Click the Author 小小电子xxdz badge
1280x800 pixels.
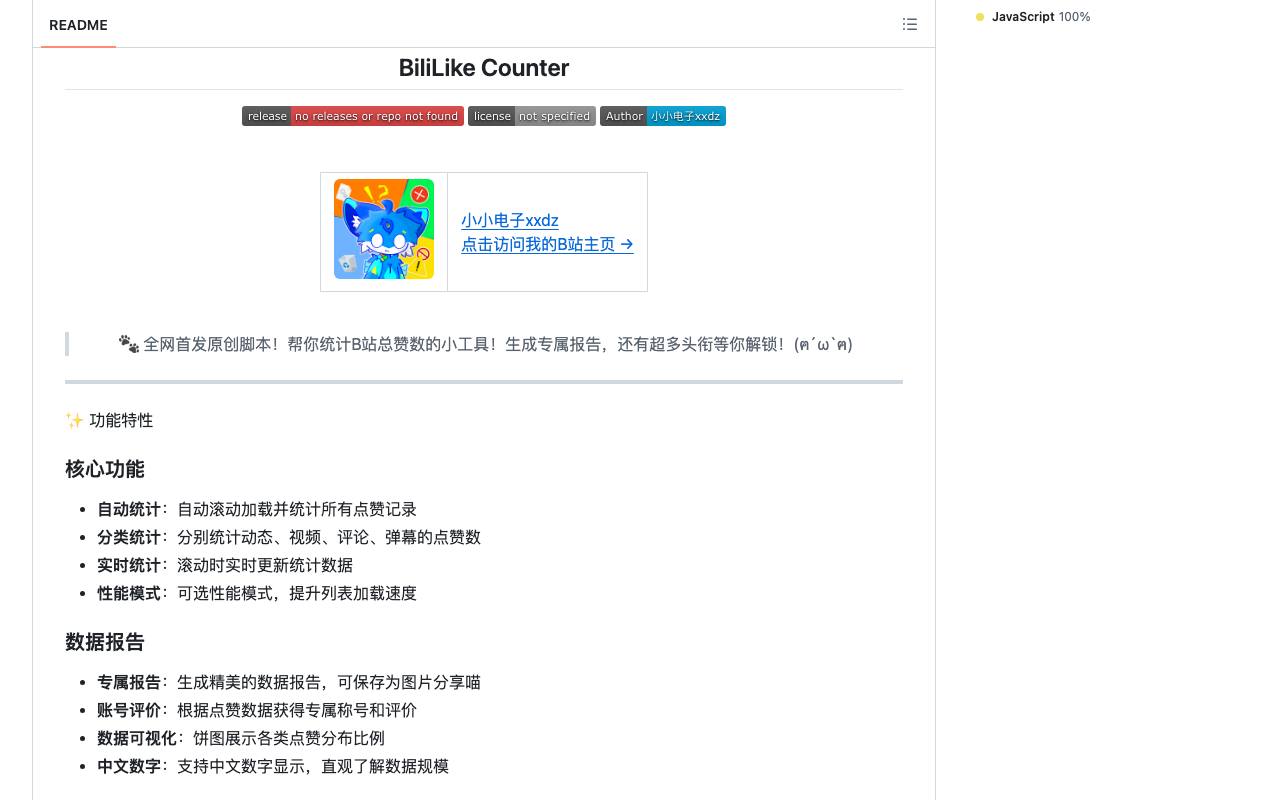point(663,116)
